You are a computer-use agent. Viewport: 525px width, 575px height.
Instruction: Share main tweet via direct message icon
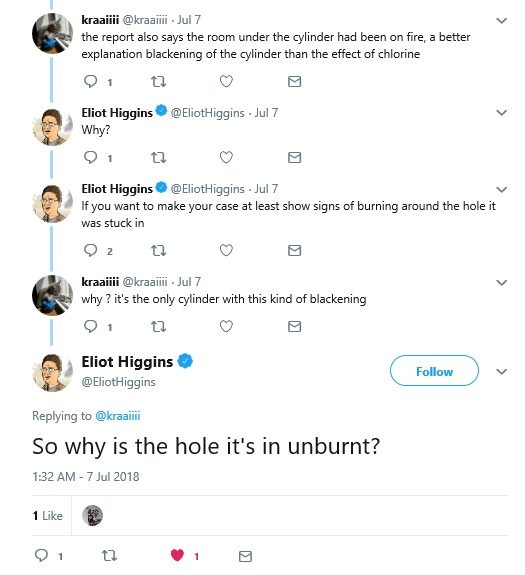click(x=245, y=556)
